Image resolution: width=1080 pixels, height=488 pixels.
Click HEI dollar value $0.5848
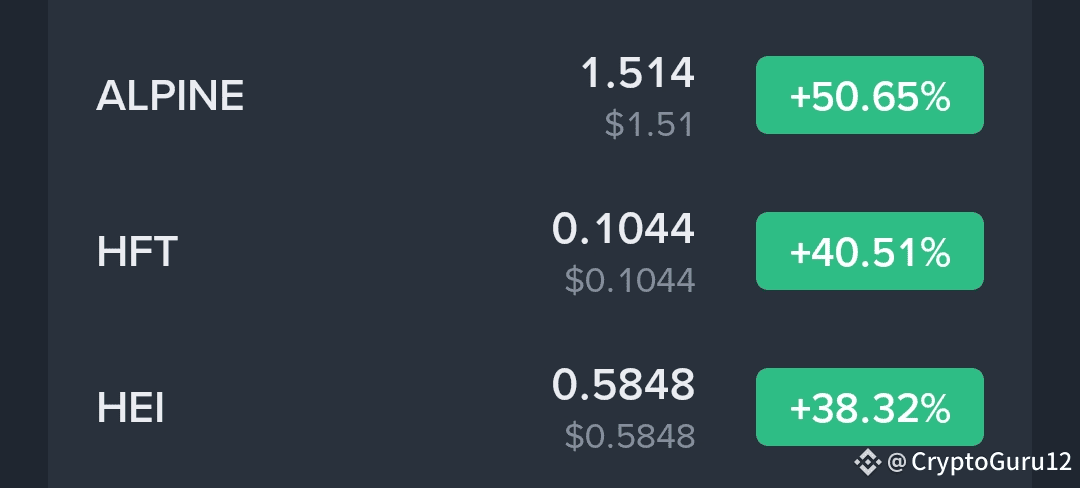coord(630,436)
